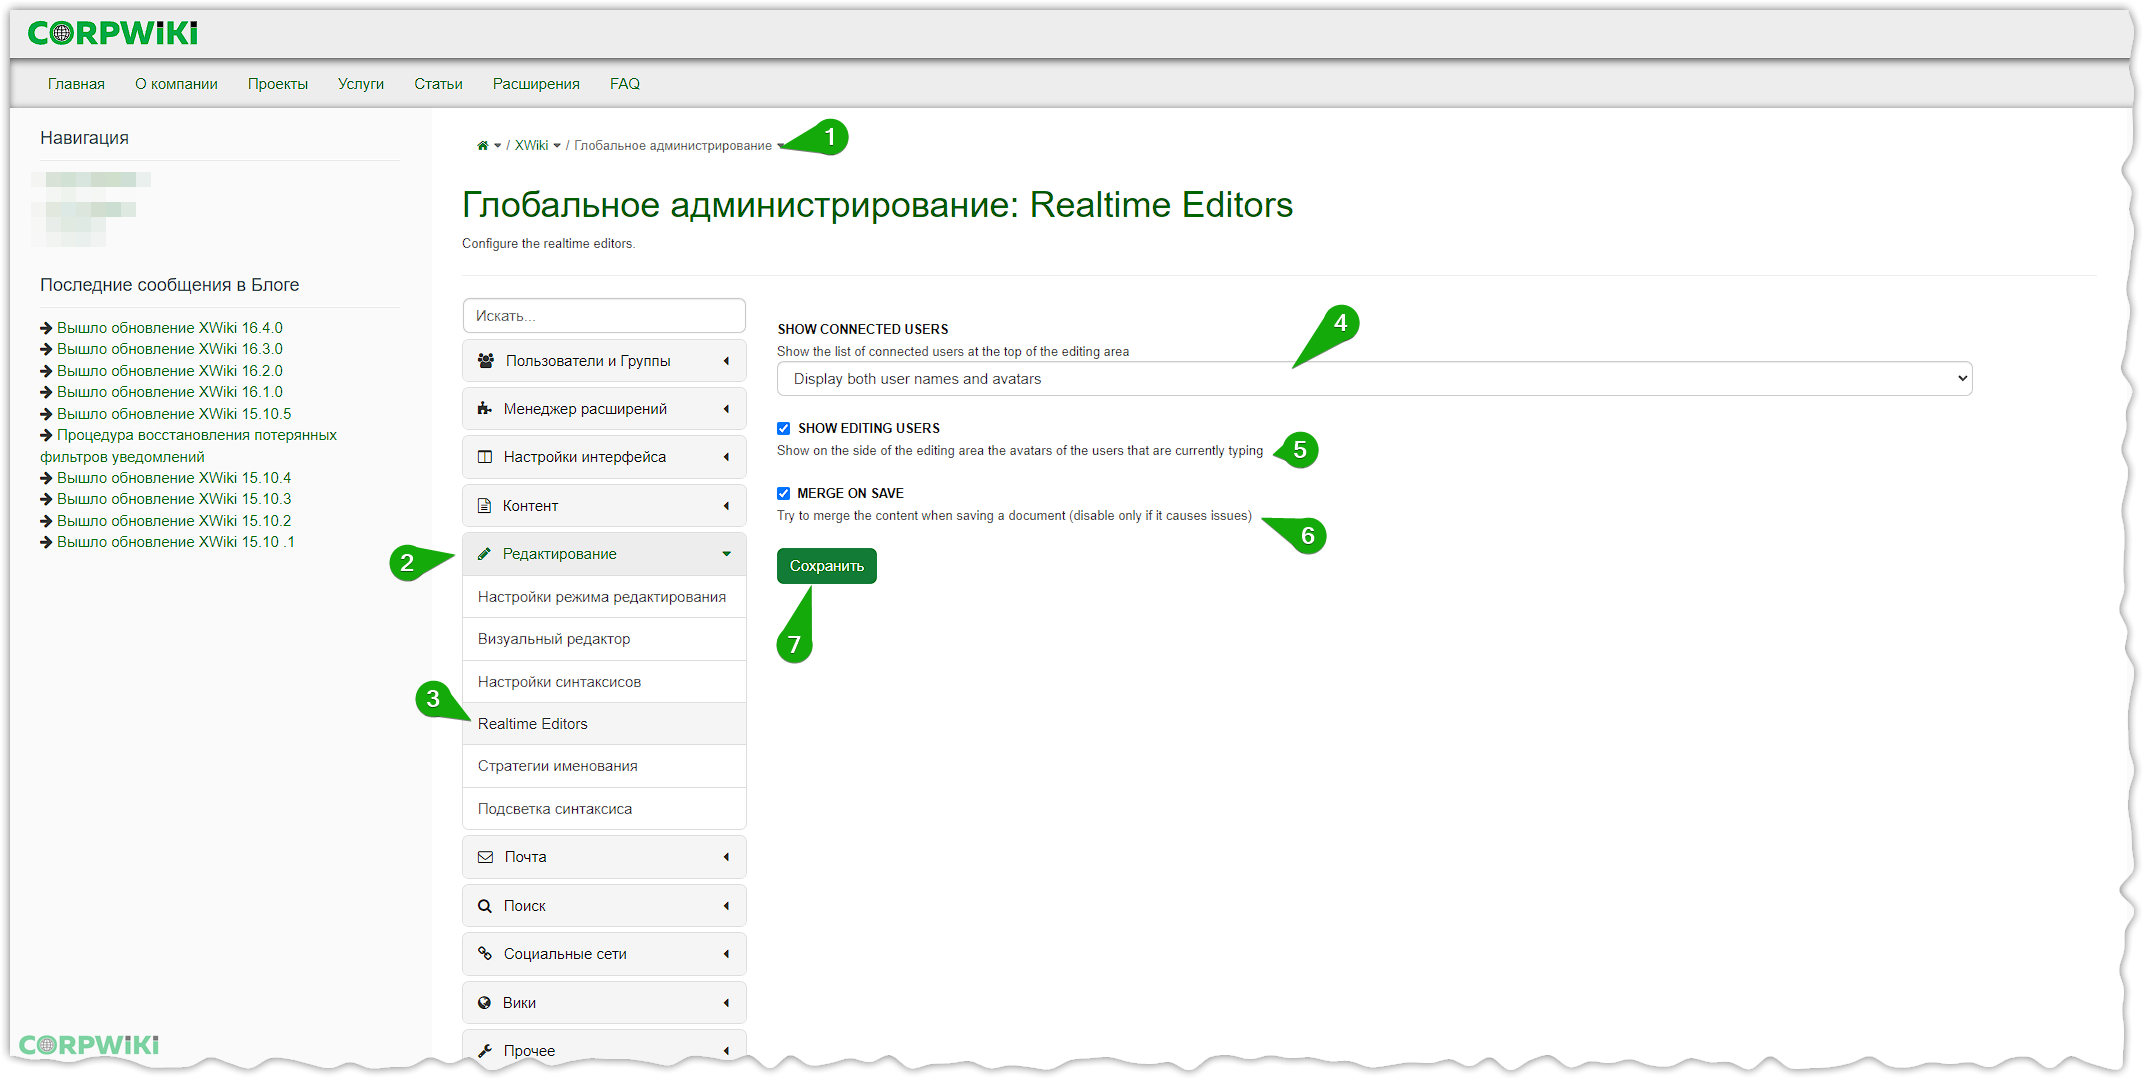Collapse Редактирование section arrow
Image resolution: width=2144 pixels, height=1080 pixels.
727,554
